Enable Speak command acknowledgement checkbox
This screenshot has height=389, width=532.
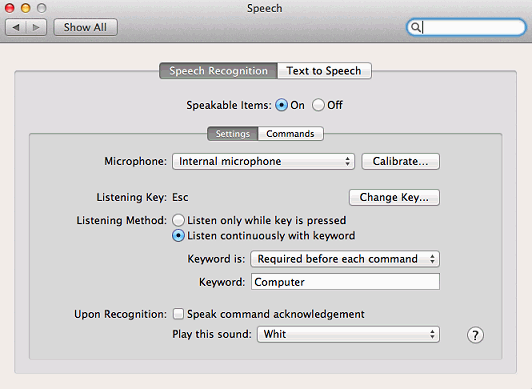pos(178,314)
